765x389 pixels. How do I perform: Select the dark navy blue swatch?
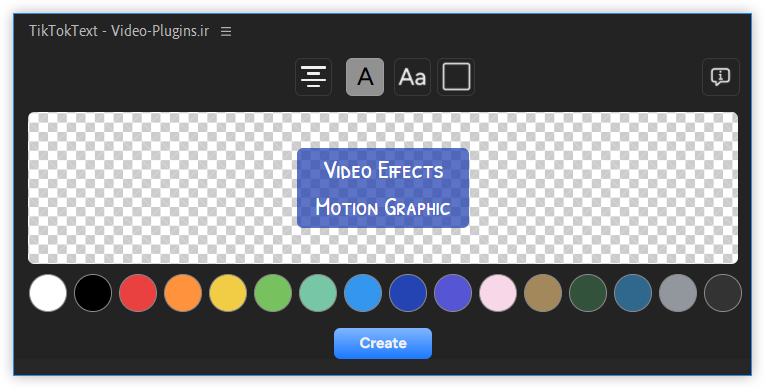click(408, 293)
